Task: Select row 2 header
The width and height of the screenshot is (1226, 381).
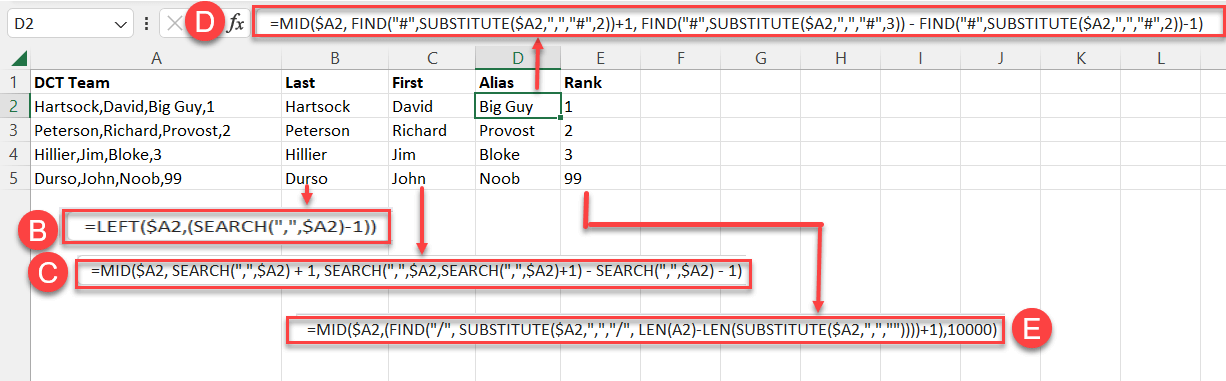Action: point(16,106)
